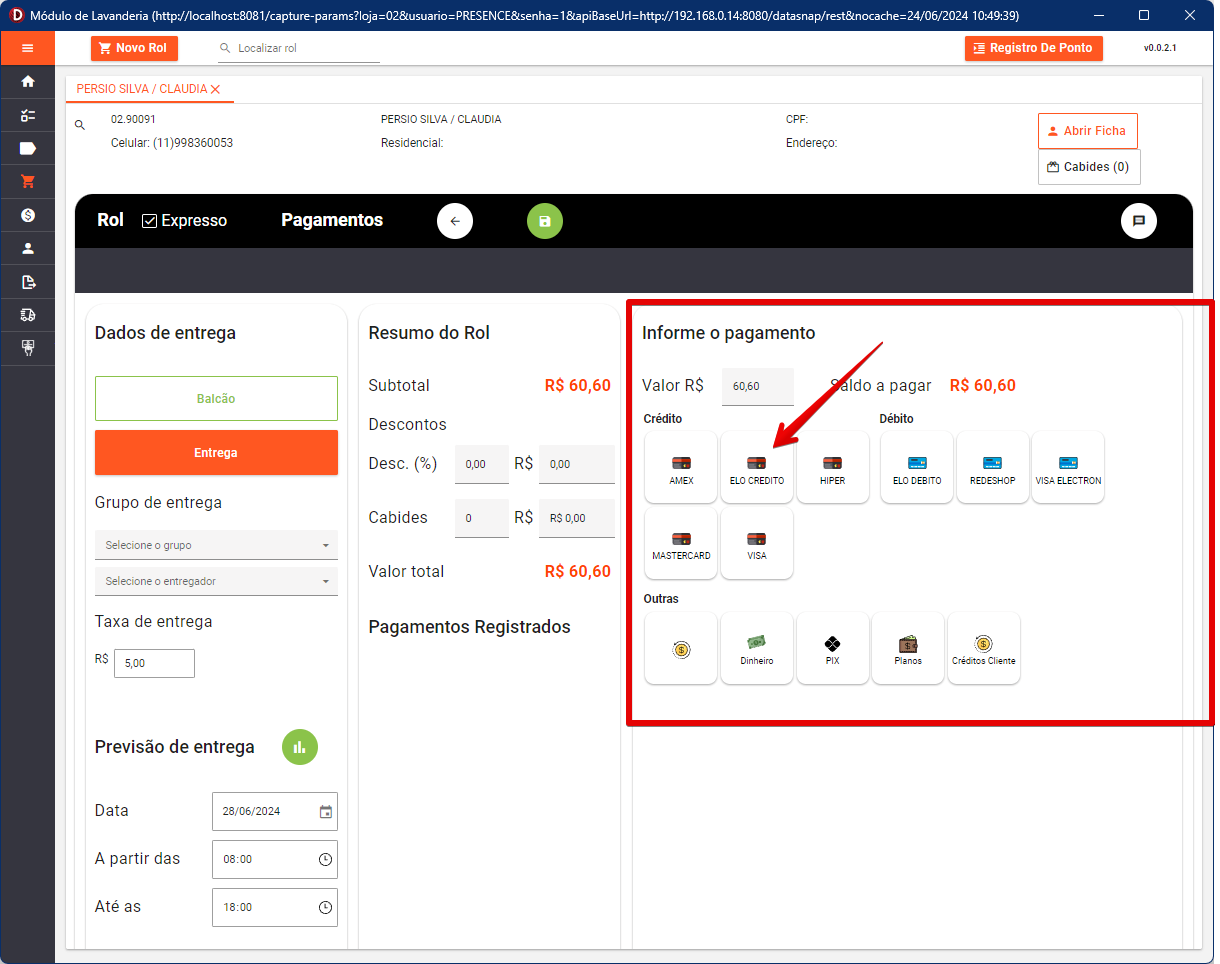Click the magnifier icon beside customer code 02.90091
Viewport: 1220px width, 964px height.
pyautogui.click(x=80, y=125)
